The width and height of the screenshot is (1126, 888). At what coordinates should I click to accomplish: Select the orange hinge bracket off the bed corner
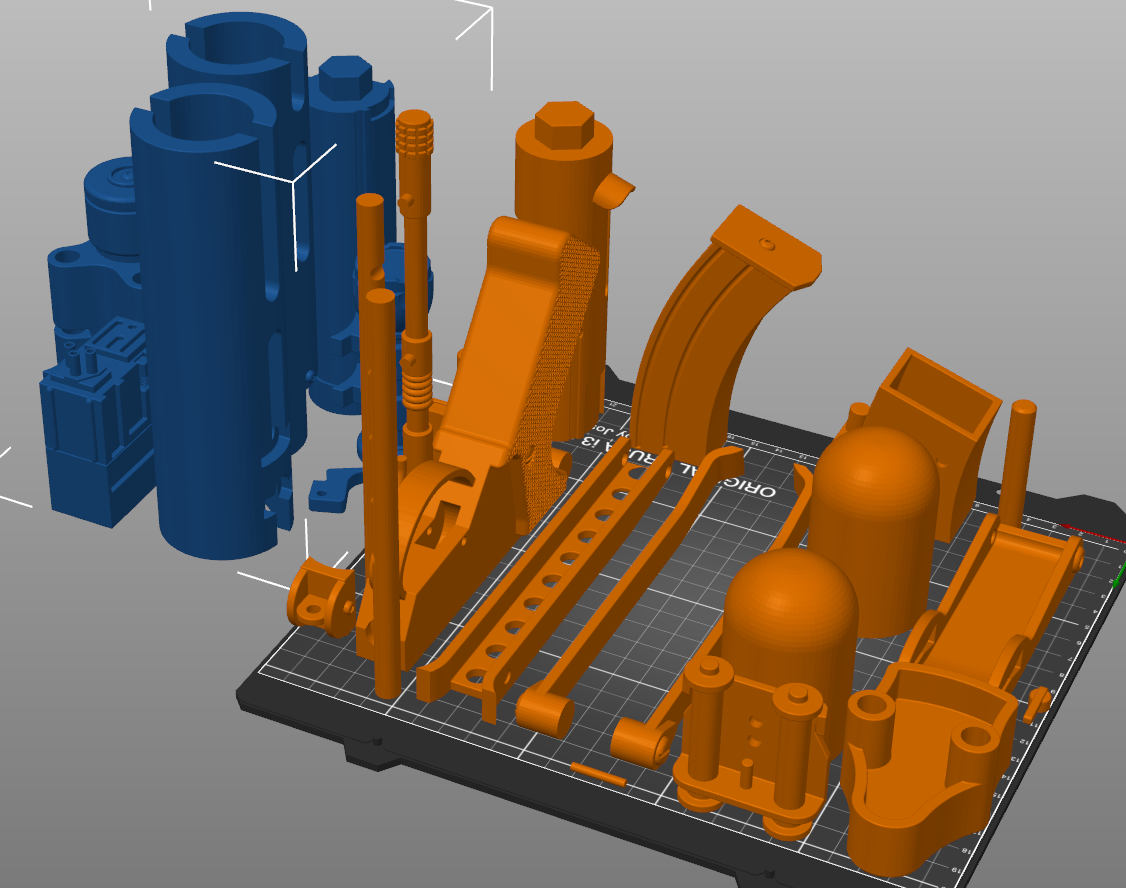click(x=320, y=597)
